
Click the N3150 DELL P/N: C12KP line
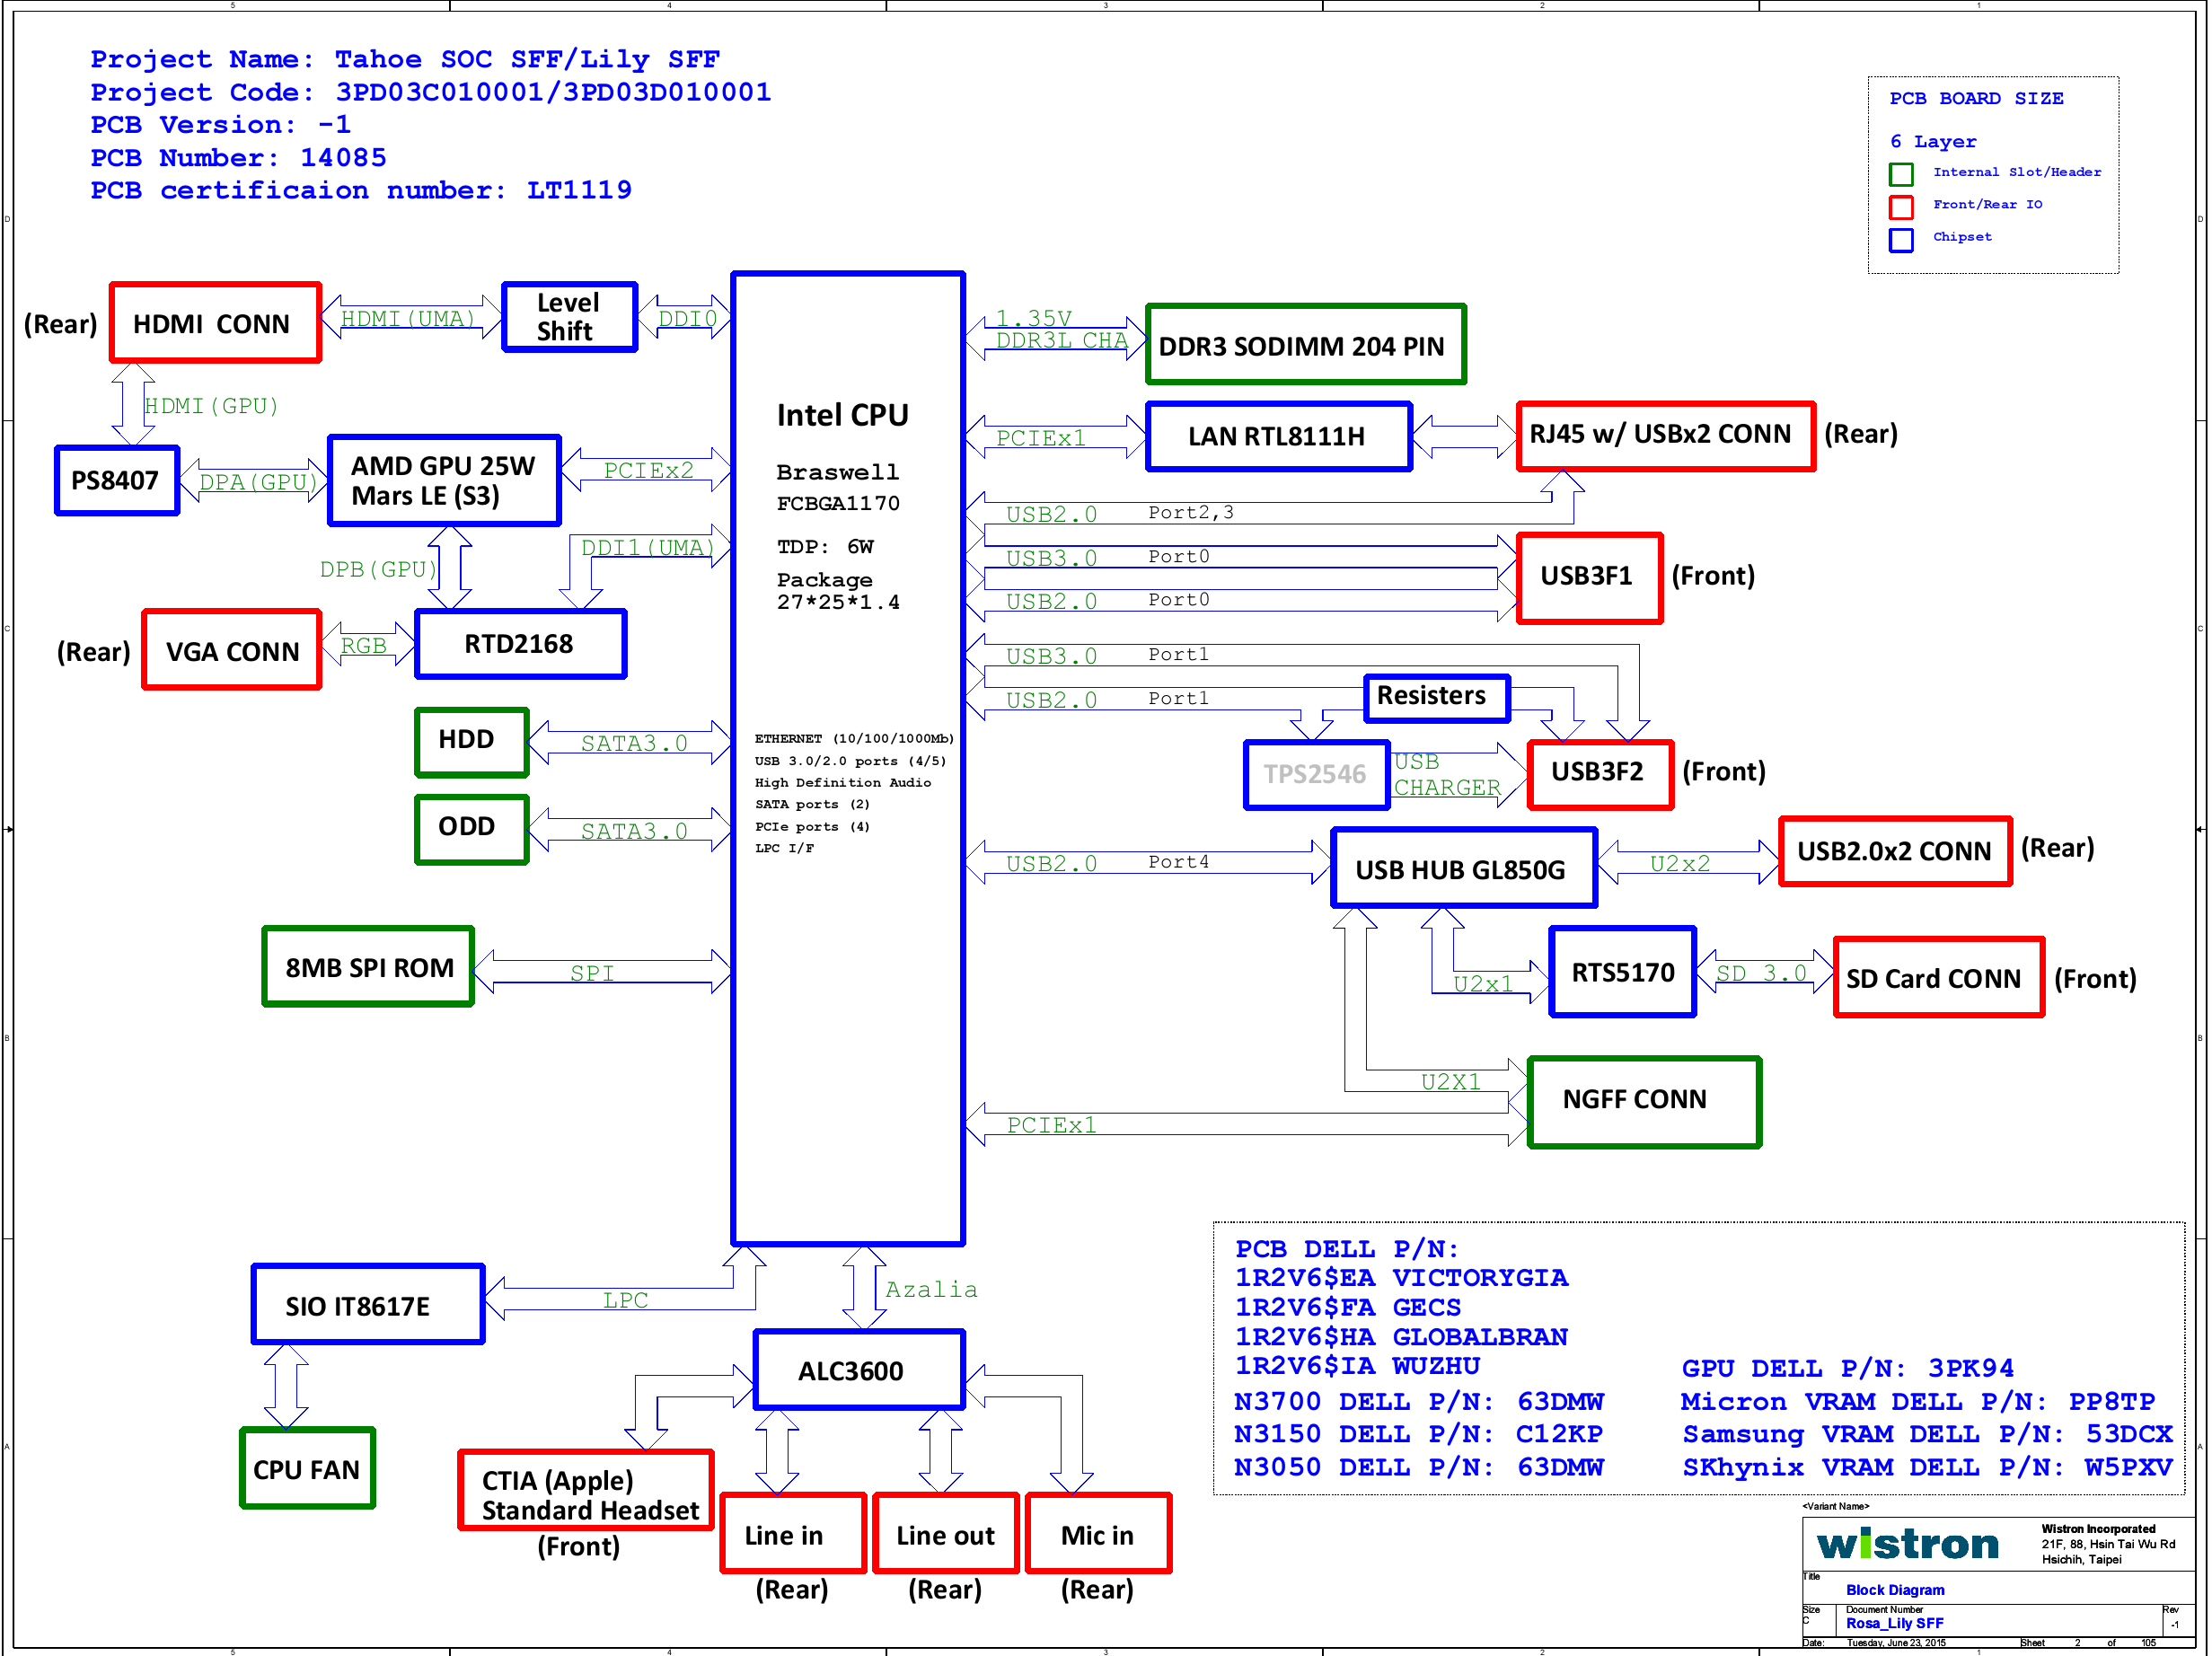[x=1418, y=1433]
